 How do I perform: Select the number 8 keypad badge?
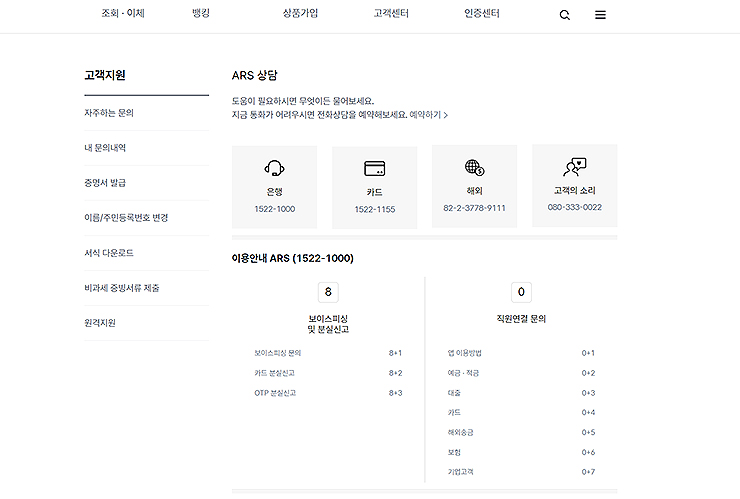[x=328, y=292]
